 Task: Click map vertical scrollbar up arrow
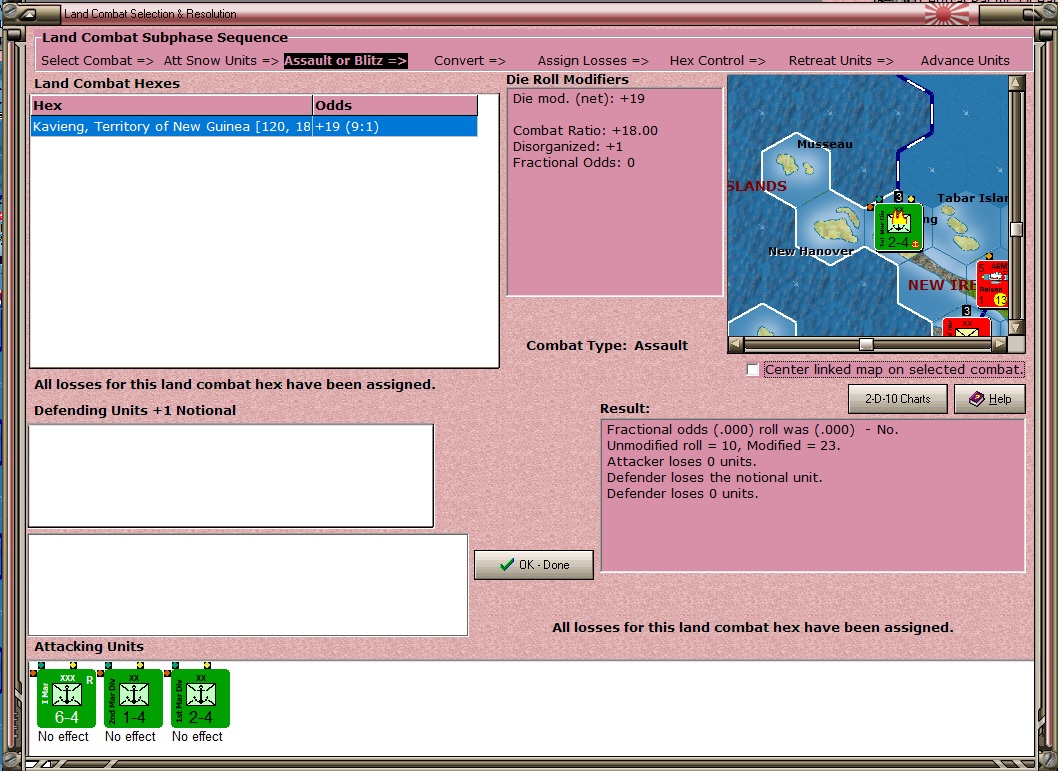(1017, 83)
